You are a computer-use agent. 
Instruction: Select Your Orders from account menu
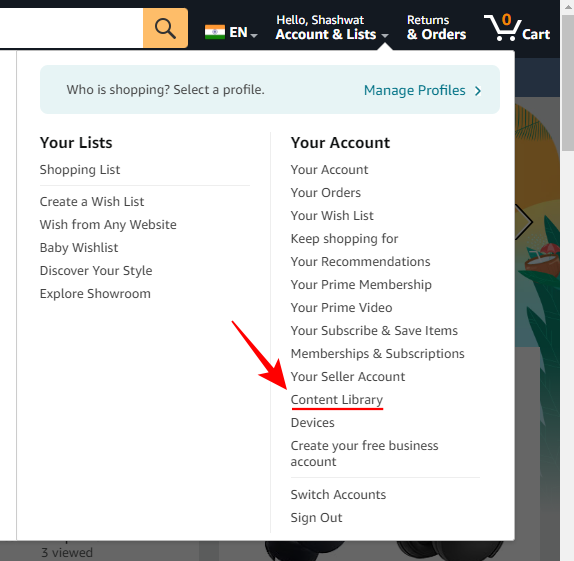point(325,193)
